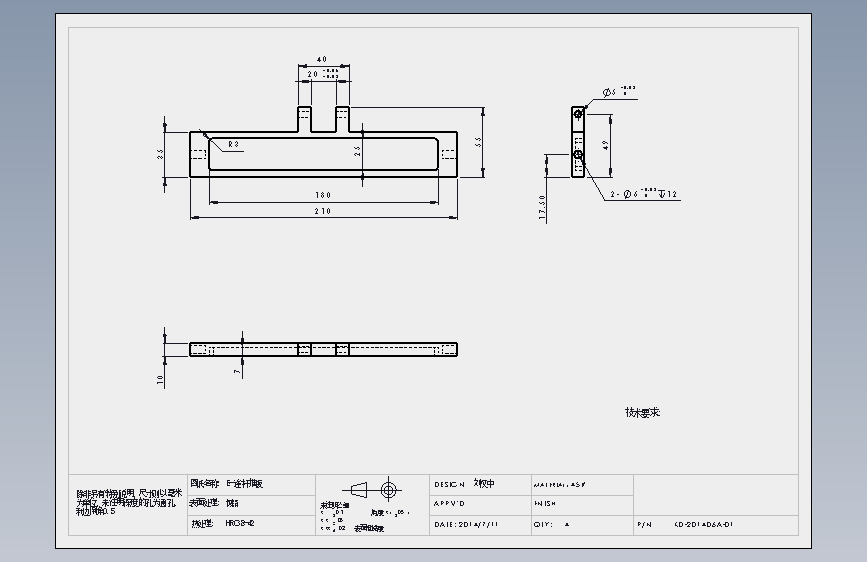This screenshot has height=562, width=867.
Task: Click the DESIGN field in title block
Action: pos(480,484)
